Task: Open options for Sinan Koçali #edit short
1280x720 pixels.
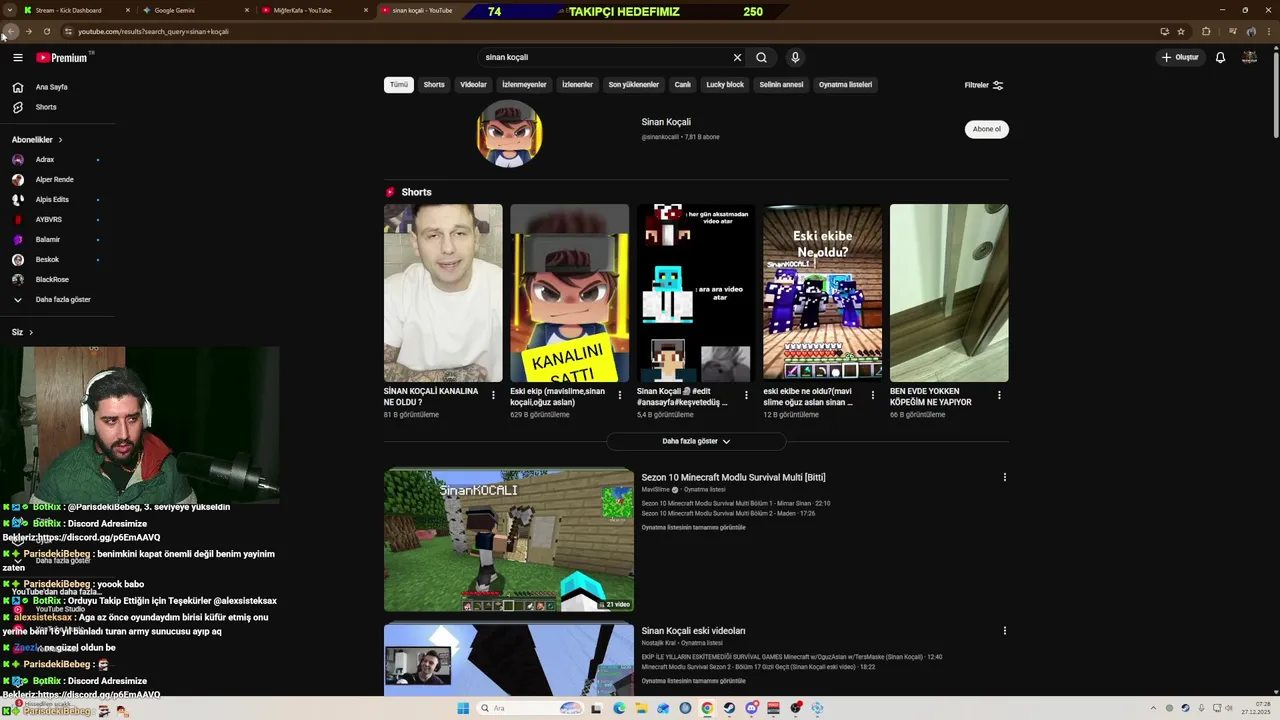Action: 746,396
